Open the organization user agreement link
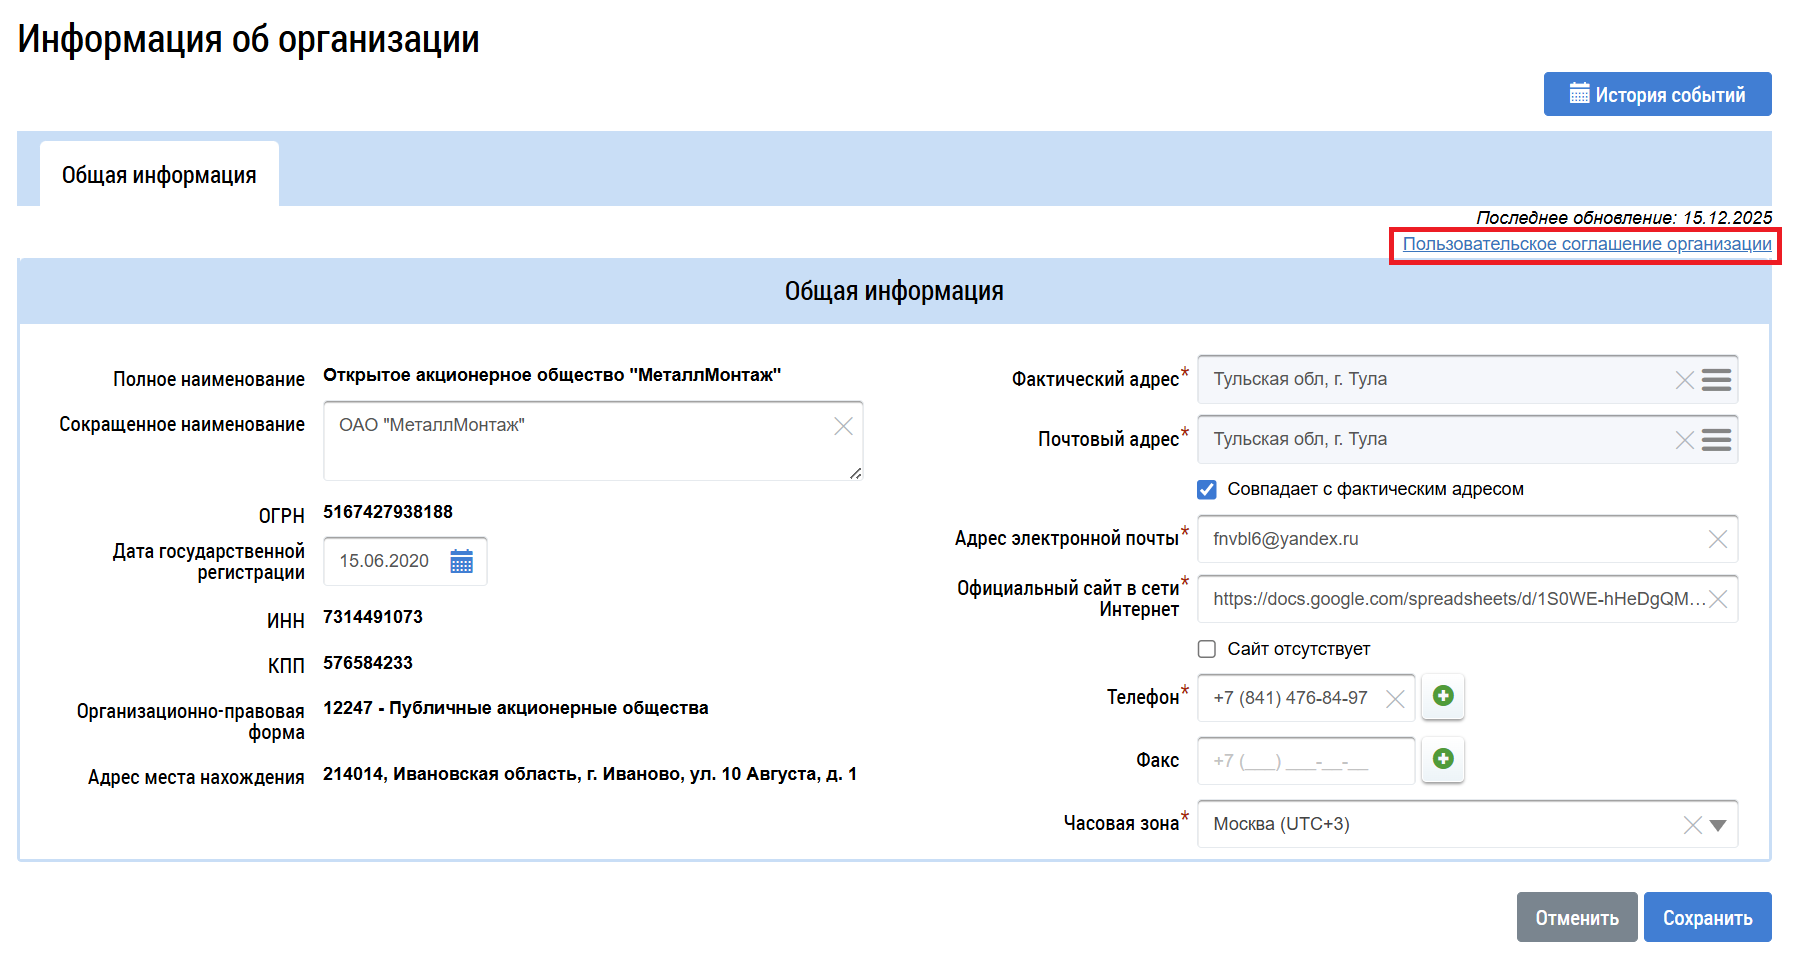This screenshot has height=967, width=1793. (1586, 244)
